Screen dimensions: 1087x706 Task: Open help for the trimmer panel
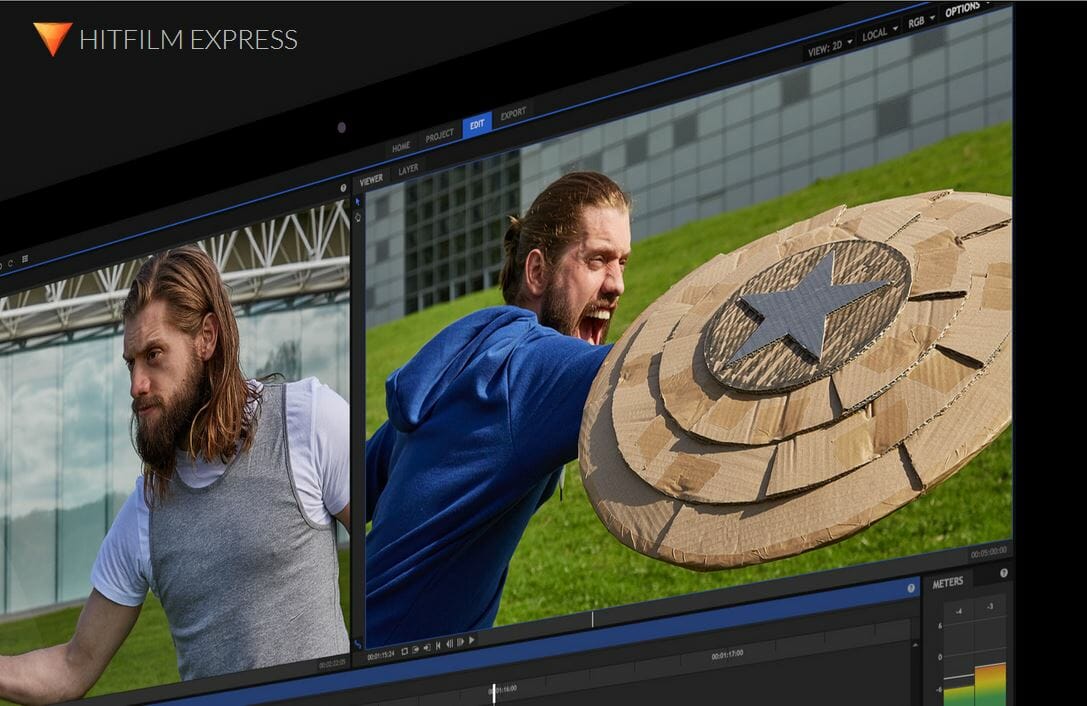(x=342, y=187)
